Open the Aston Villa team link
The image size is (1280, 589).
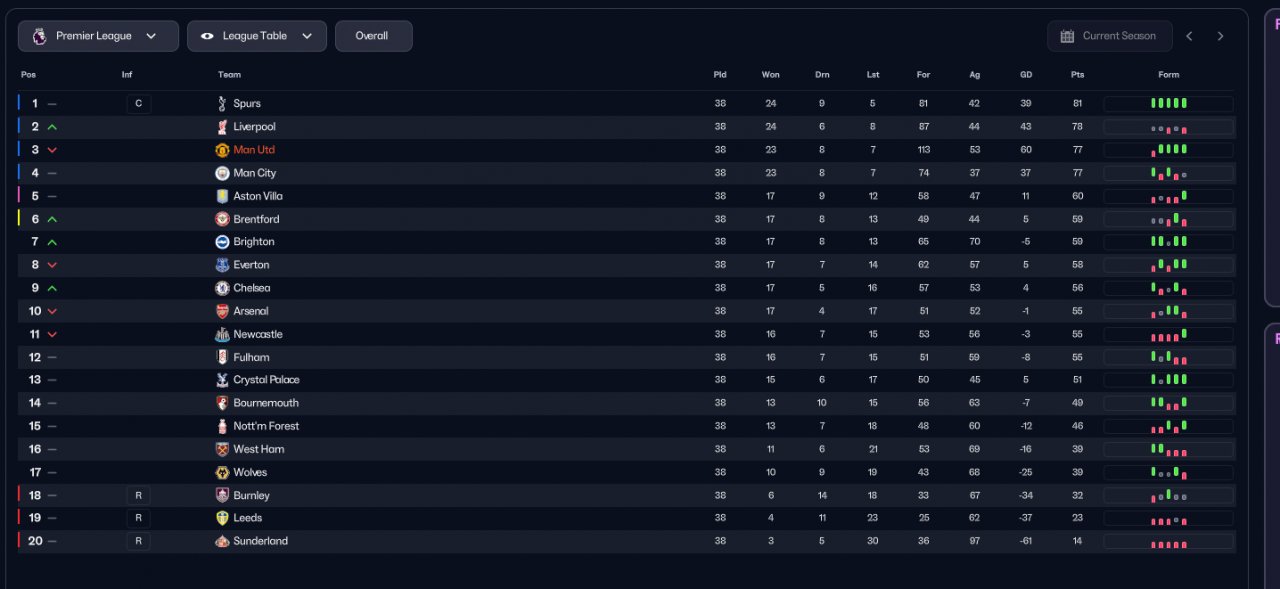pyautogui.click(x=257, y=196)
